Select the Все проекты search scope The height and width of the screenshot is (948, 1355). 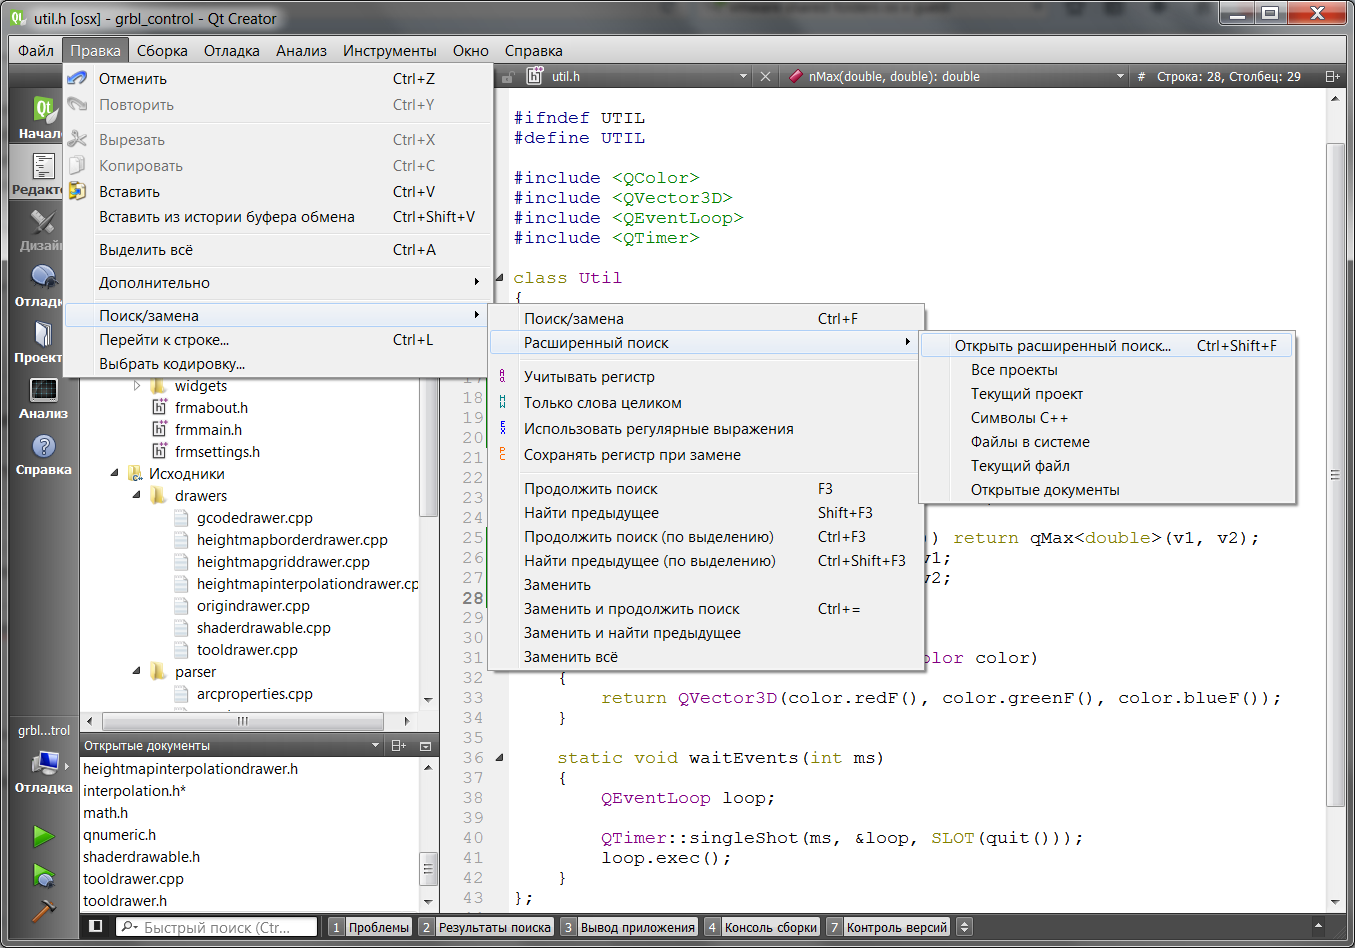pos(1107,370)
